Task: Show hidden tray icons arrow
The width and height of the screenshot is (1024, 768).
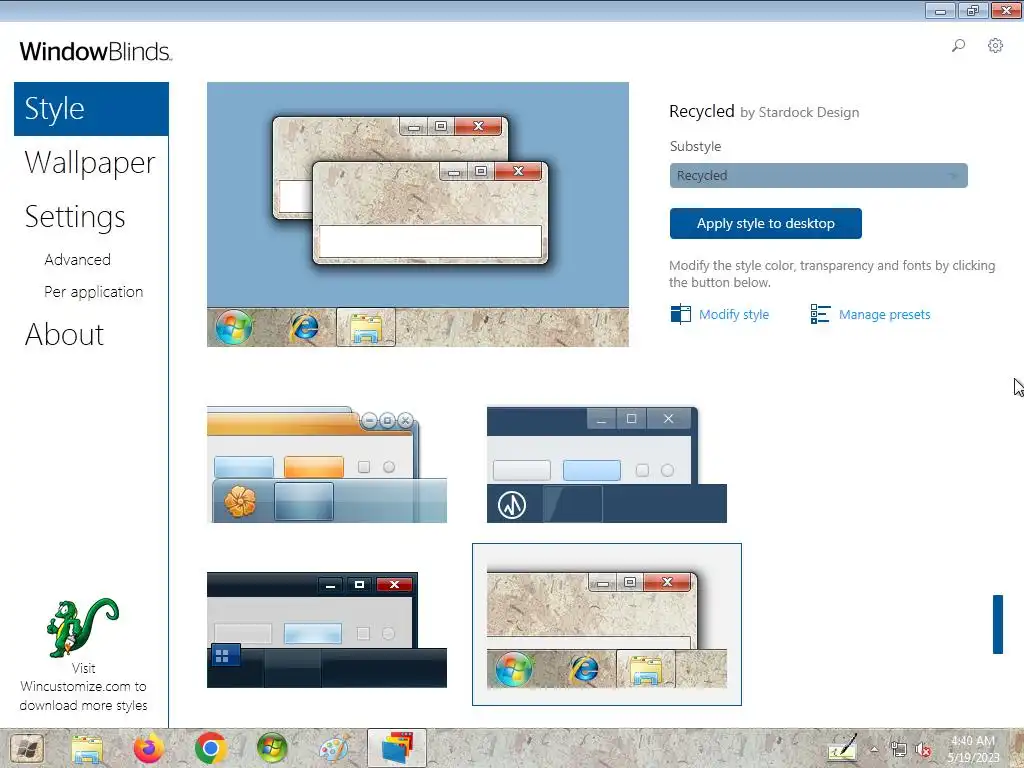Action: 874,749
